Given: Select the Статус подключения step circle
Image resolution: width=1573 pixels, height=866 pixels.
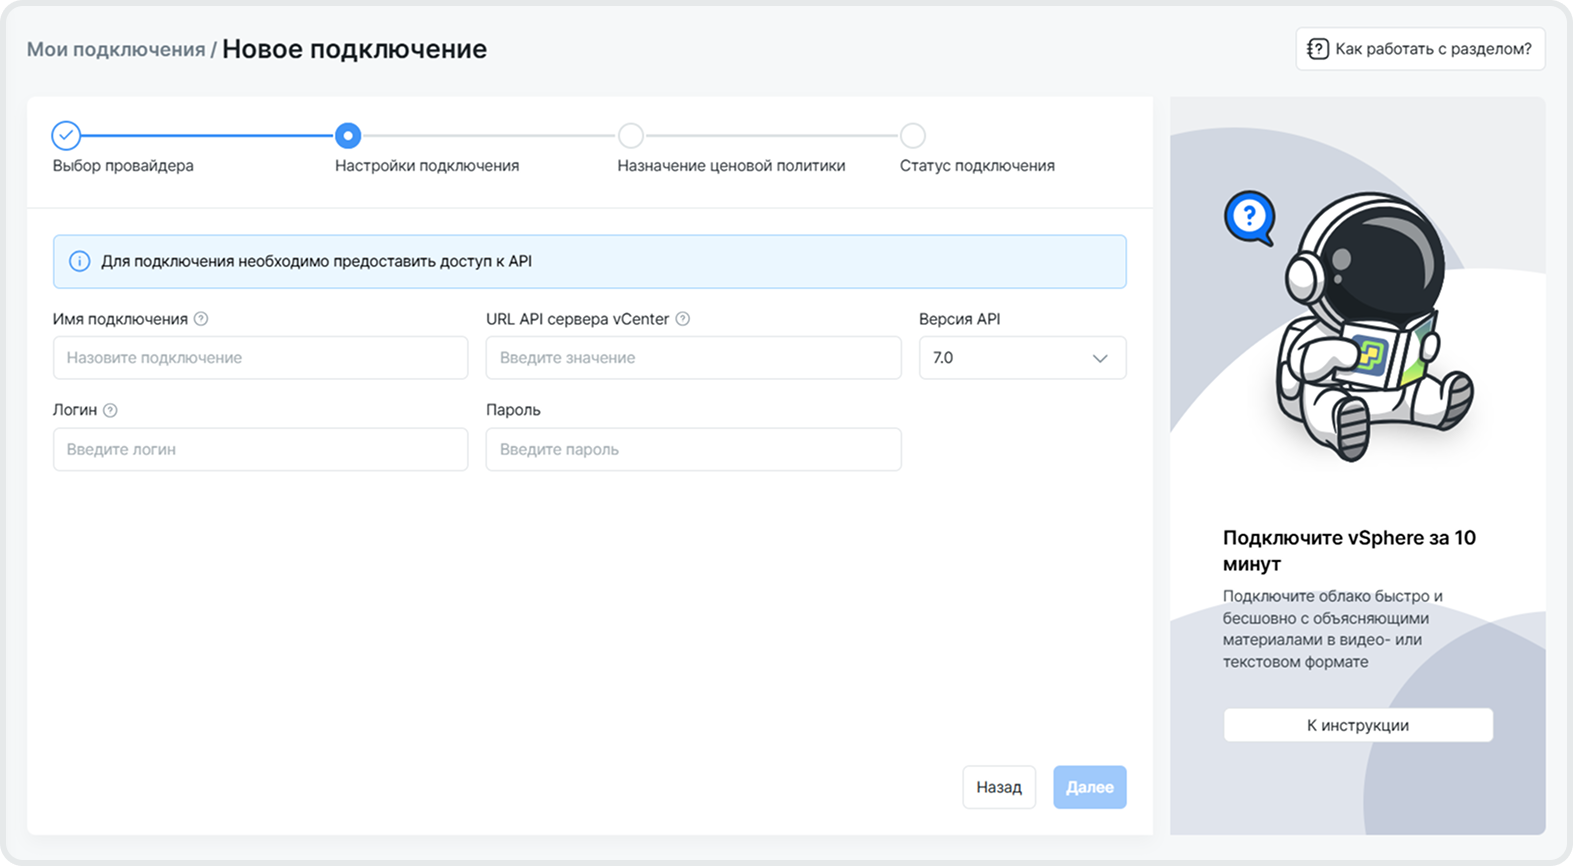Looking at the screenshot, I should point(912,135).
